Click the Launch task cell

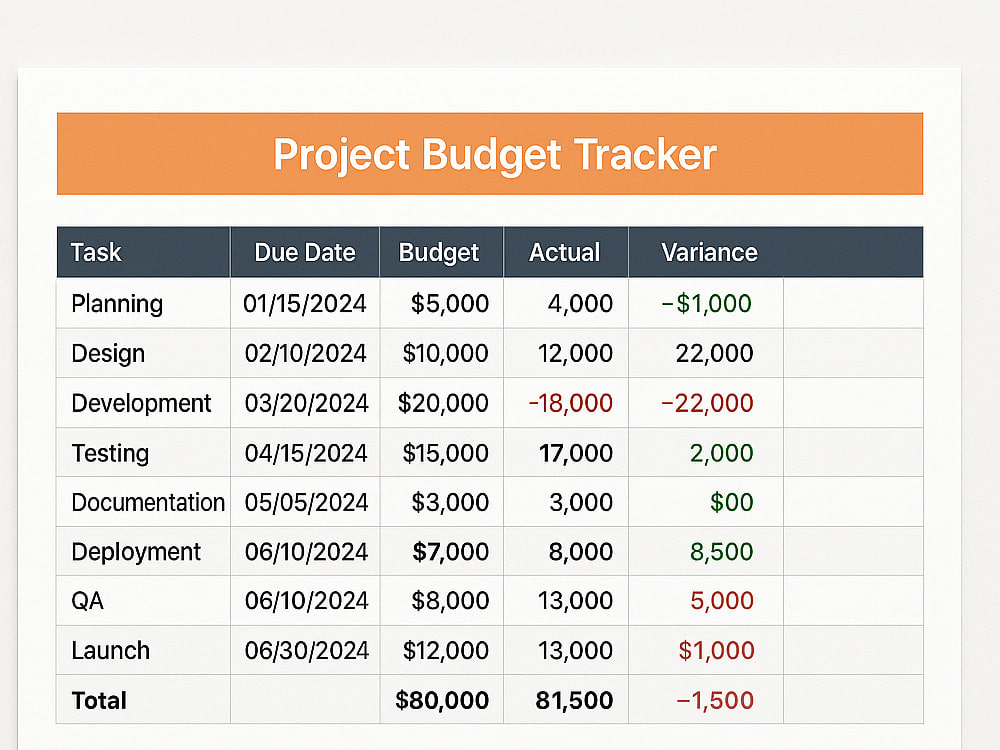point(143,650)
